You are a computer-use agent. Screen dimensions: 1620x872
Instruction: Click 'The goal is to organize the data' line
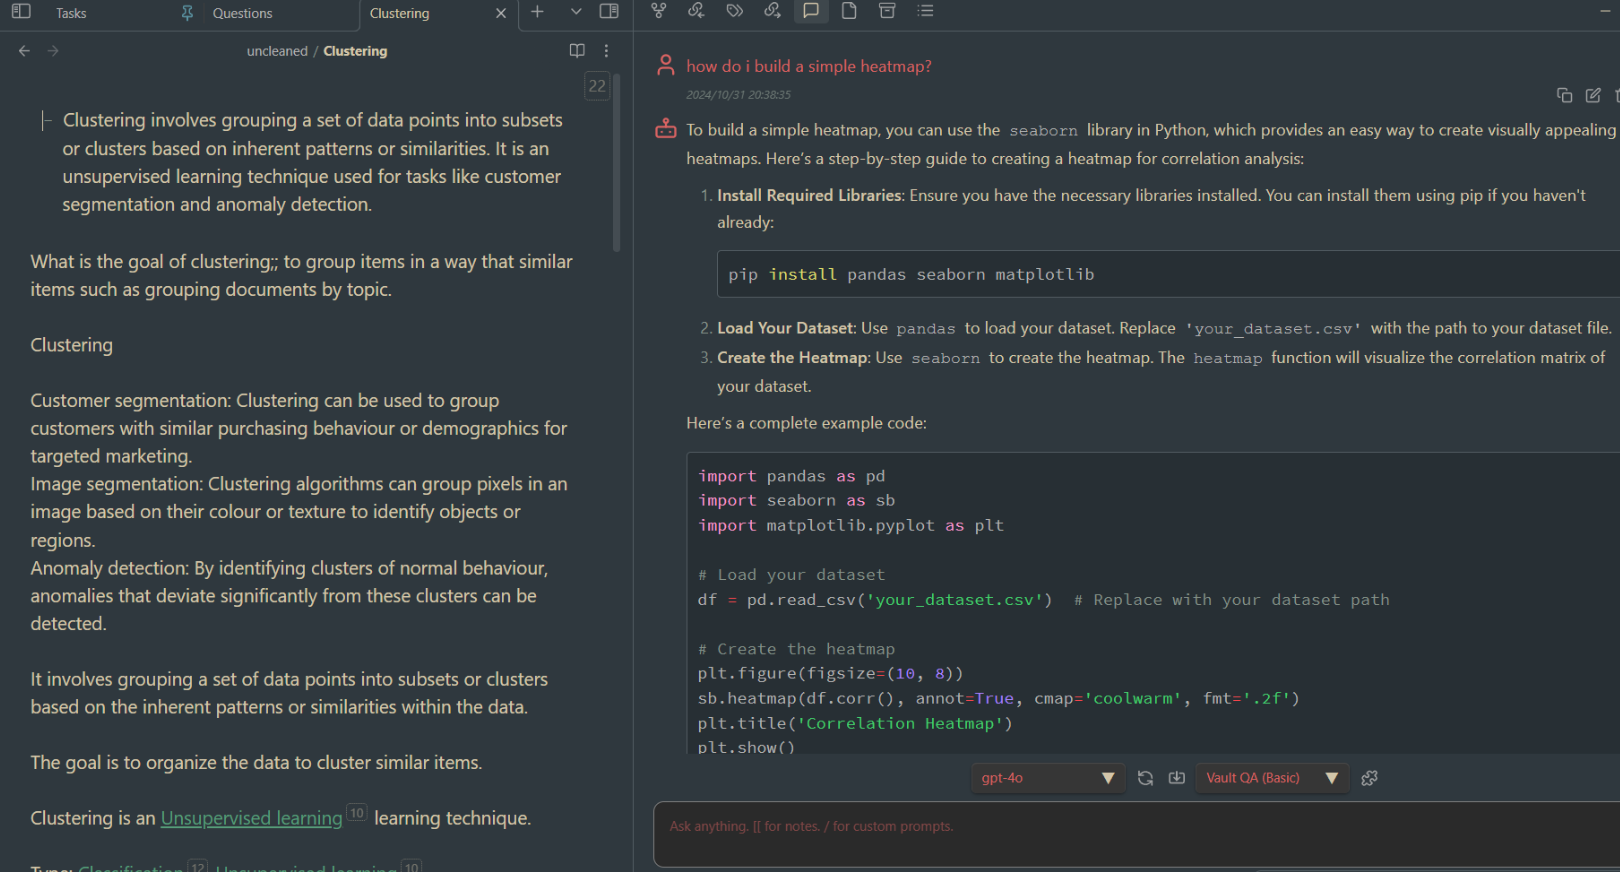point(256,763)
